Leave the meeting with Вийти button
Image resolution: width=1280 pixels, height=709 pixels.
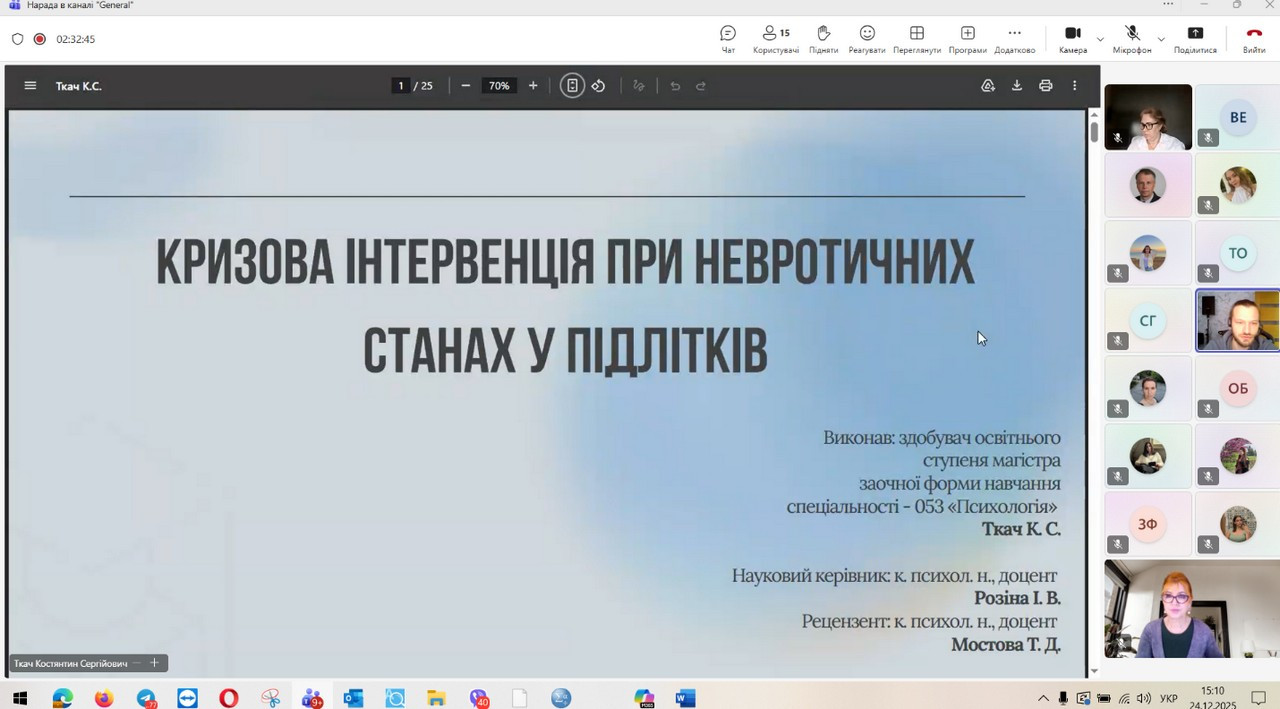[x=1253, y=39]
